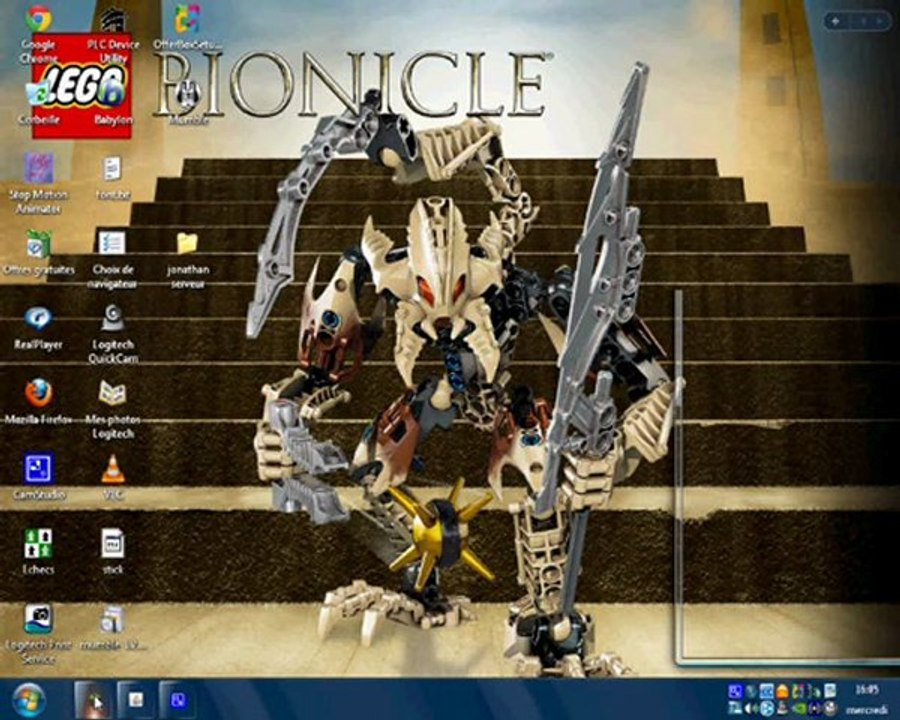Image resolution: width=900 pixels, height=720 pixels.
Task: Click the orange VLC-like tray icon
Action: [x=782, y=691]
